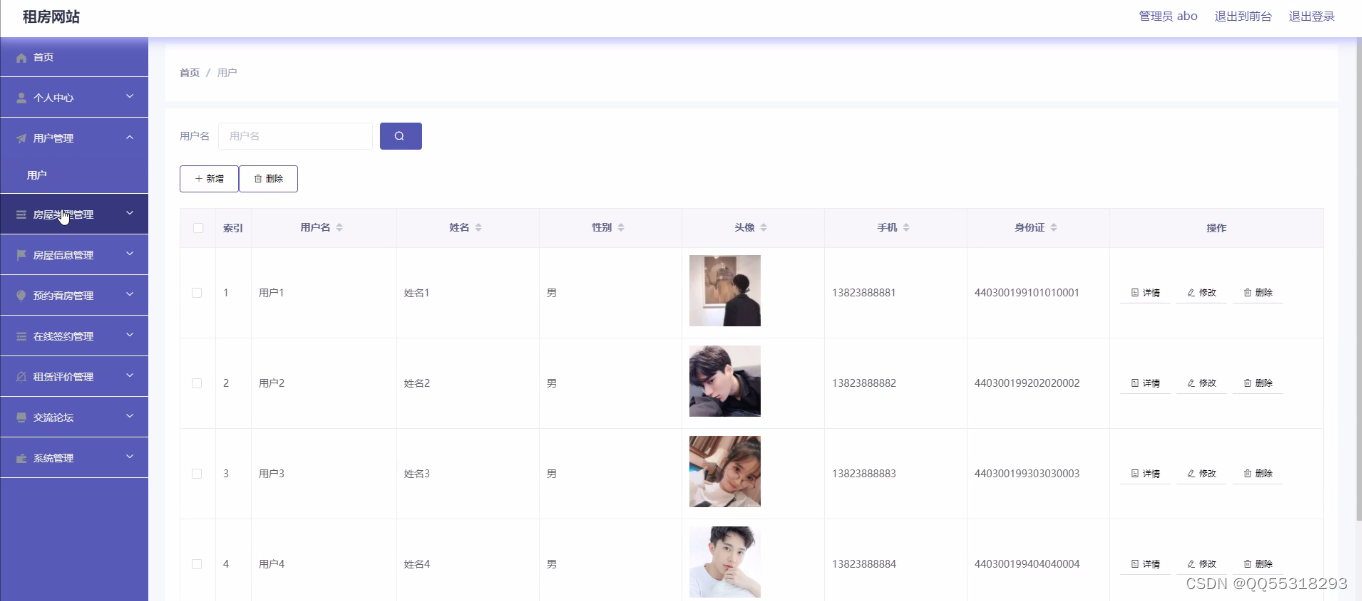The height and width of the screenshot is (601, 1362).
Task: Click 删除 for 用户3
Action: [1257, 473]
